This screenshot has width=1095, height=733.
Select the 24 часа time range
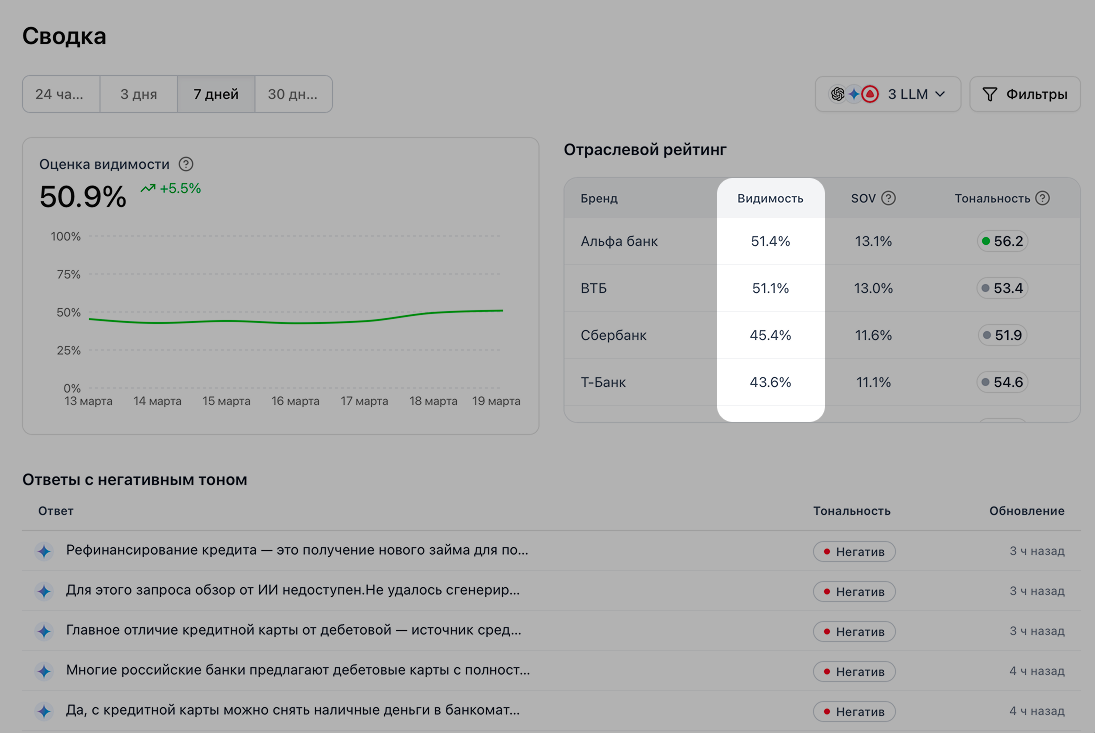click(60, 94)
